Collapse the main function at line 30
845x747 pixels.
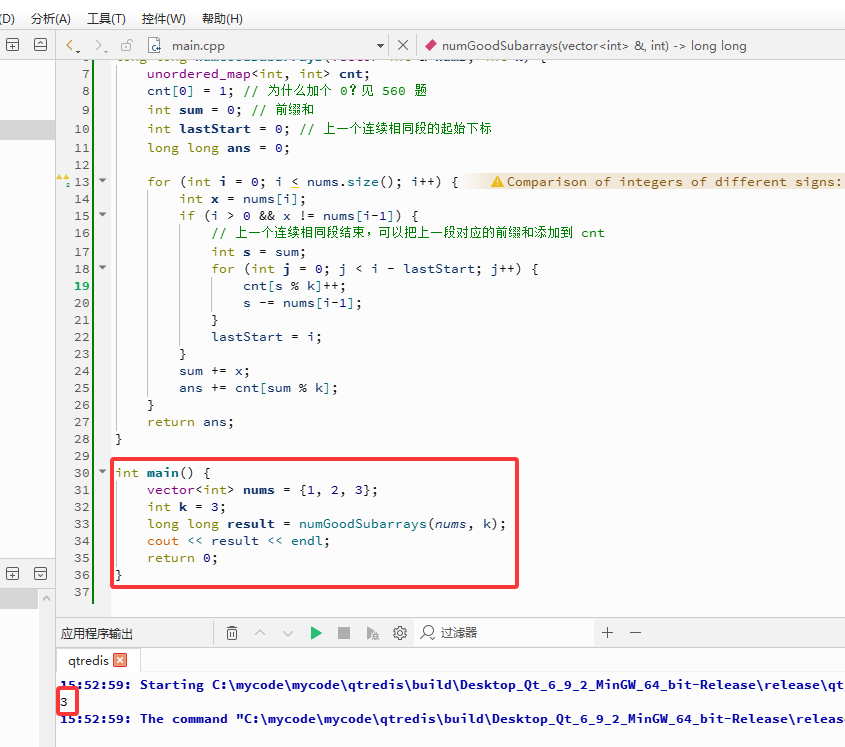pyautogui.click(x=102, y=472)
